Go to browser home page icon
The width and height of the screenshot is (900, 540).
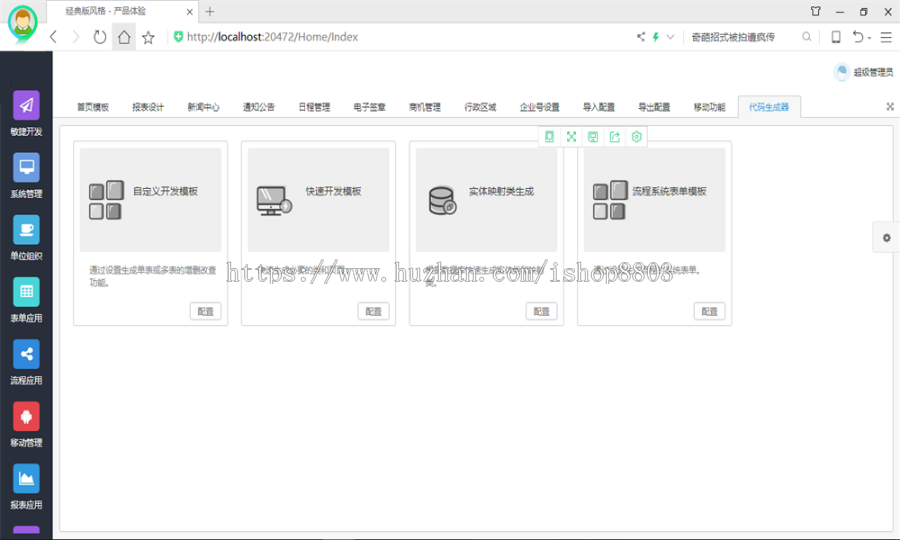pyautogui.click(x=124, y=37)
